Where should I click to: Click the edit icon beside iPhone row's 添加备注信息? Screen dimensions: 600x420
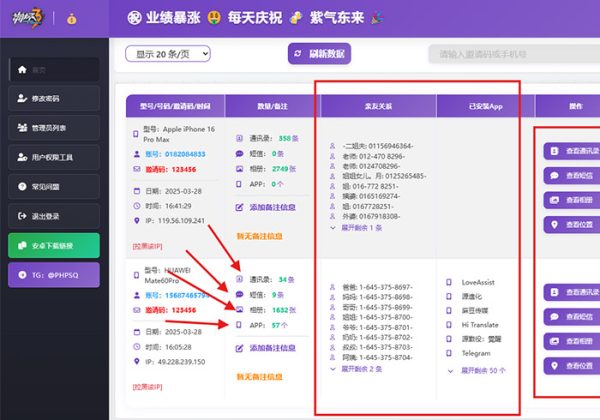[x=239, y=207]
